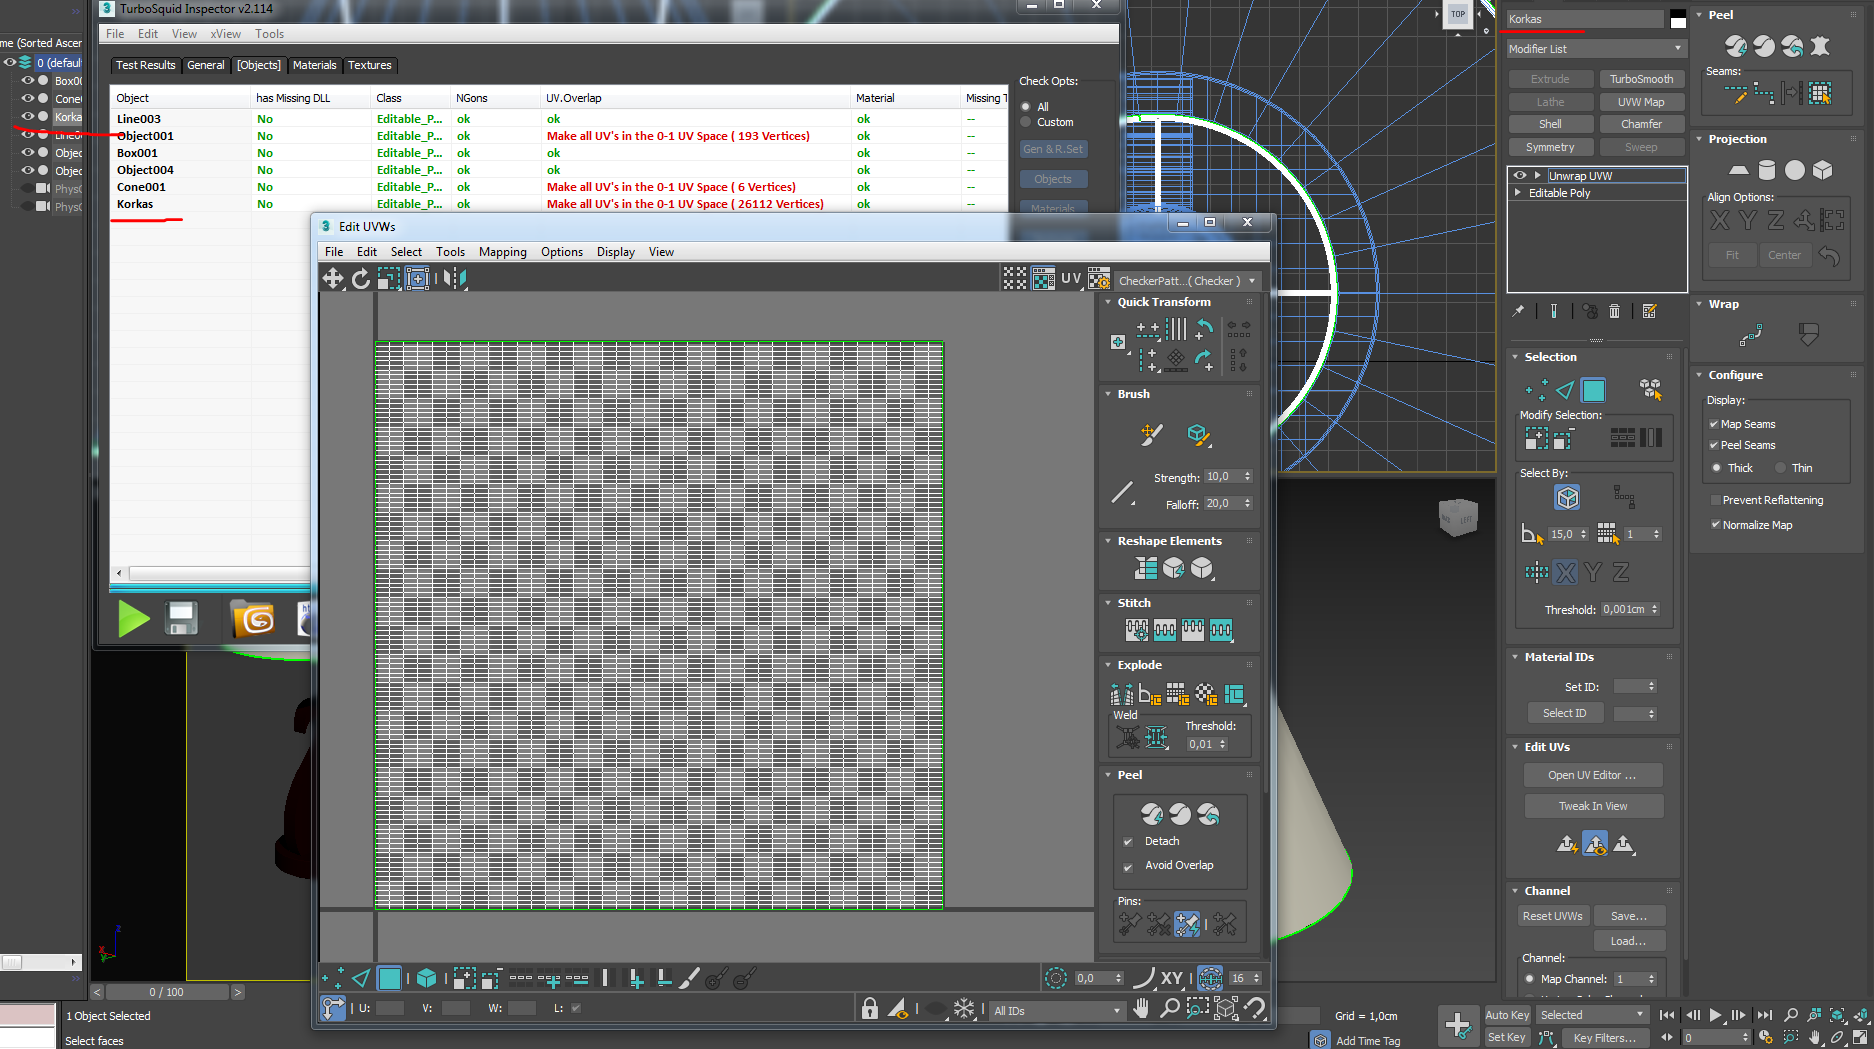Image resolution: width=1874 pixels, height=1049 pixels.
Task: Click the save floppy disk icon
Action: [x=182, y=619]
